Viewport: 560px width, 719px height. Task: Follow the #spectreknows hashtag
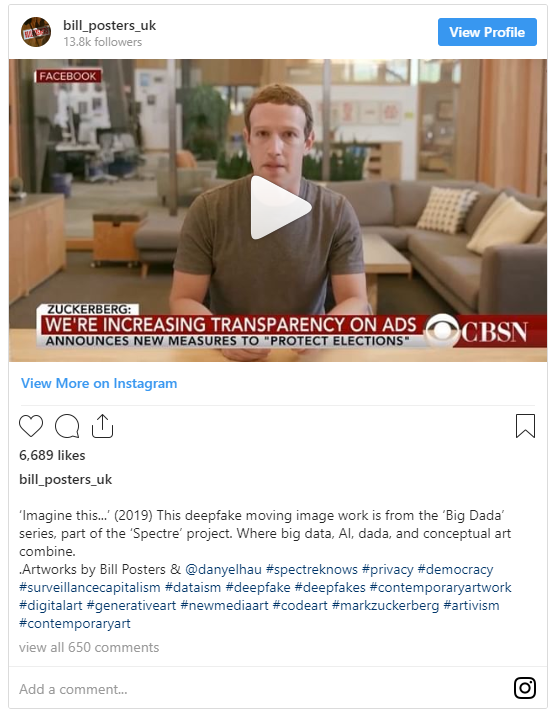pyautogui.click(x=312, y=570)
